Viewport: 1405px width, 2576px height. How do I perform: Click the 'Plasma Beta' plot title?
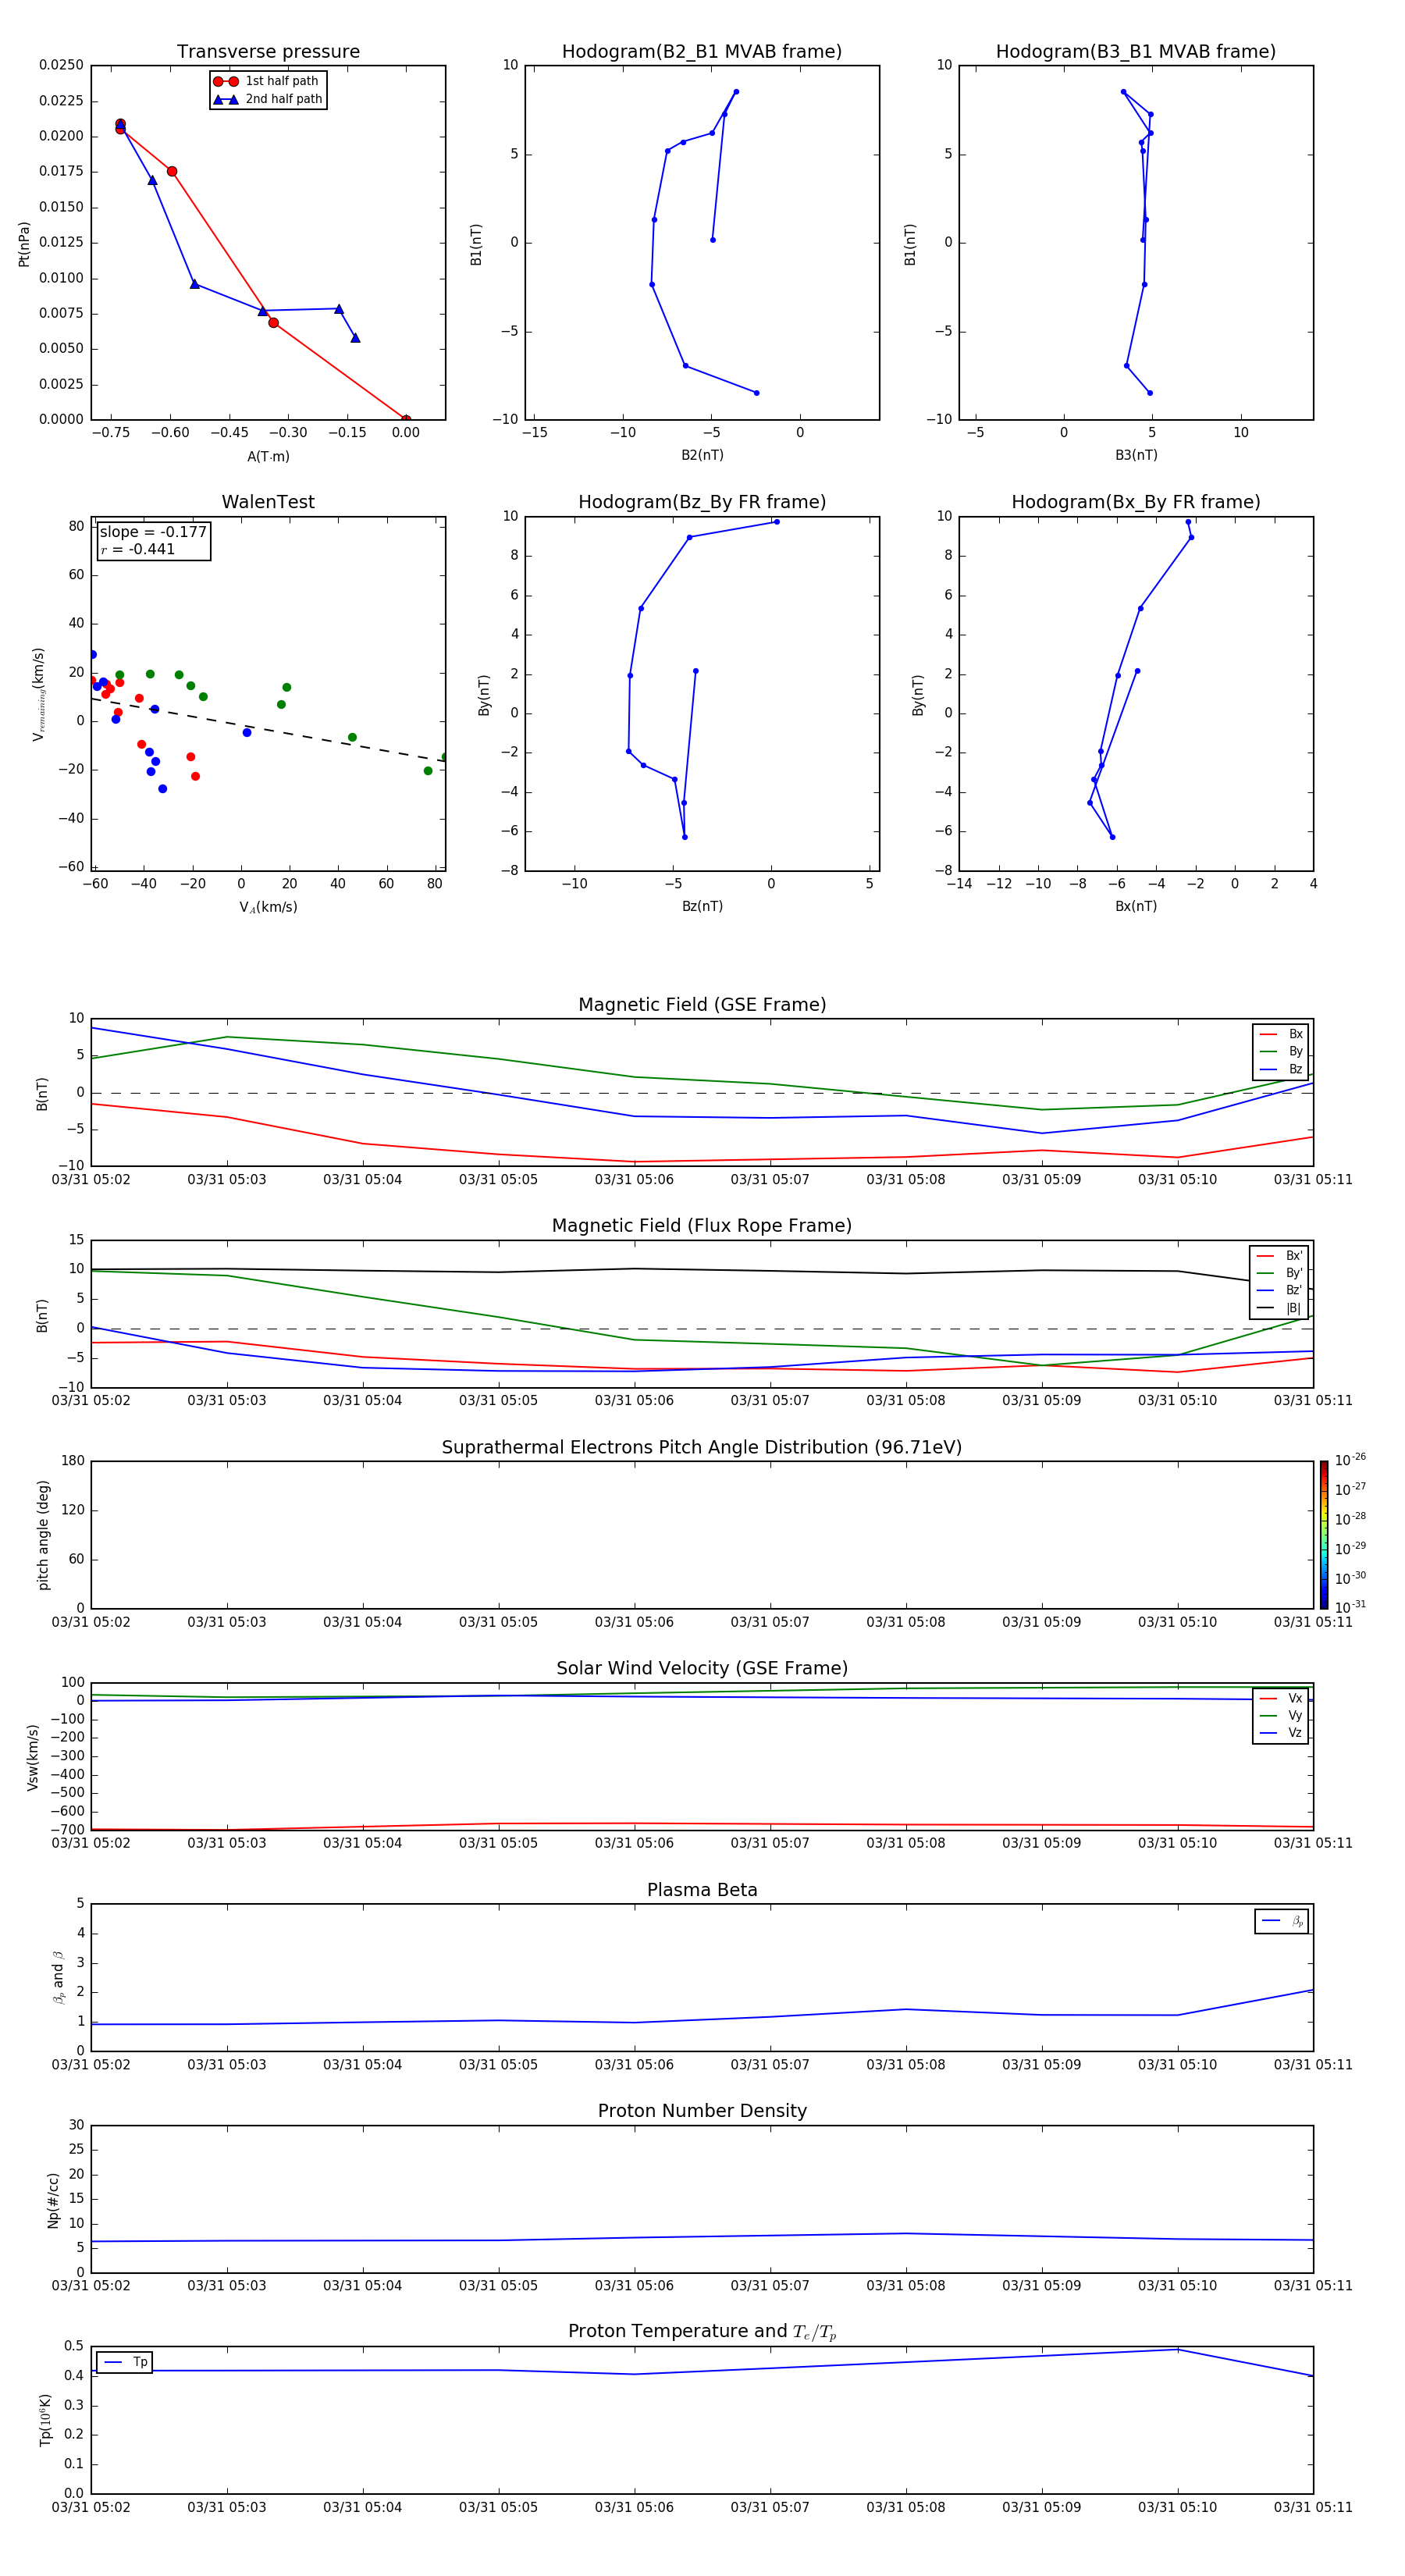click(x=702, y=1891)
